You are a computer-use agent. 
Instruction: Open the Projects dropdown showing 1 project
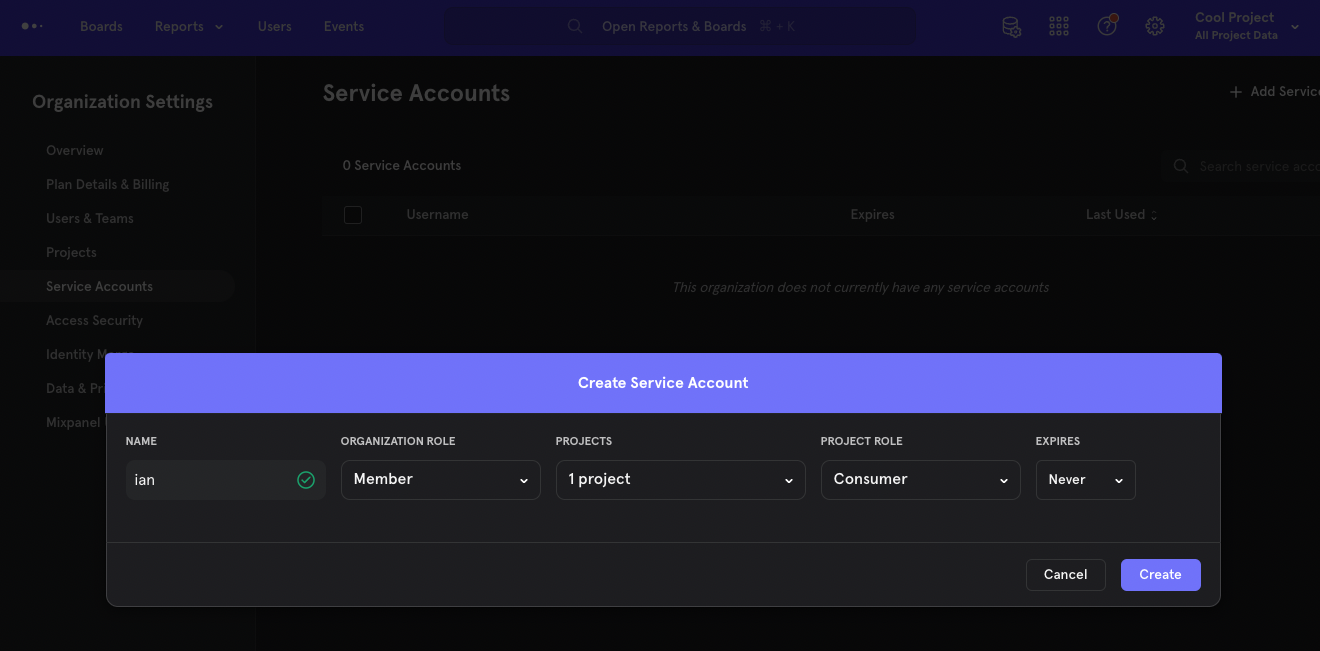tap(680, 480)
